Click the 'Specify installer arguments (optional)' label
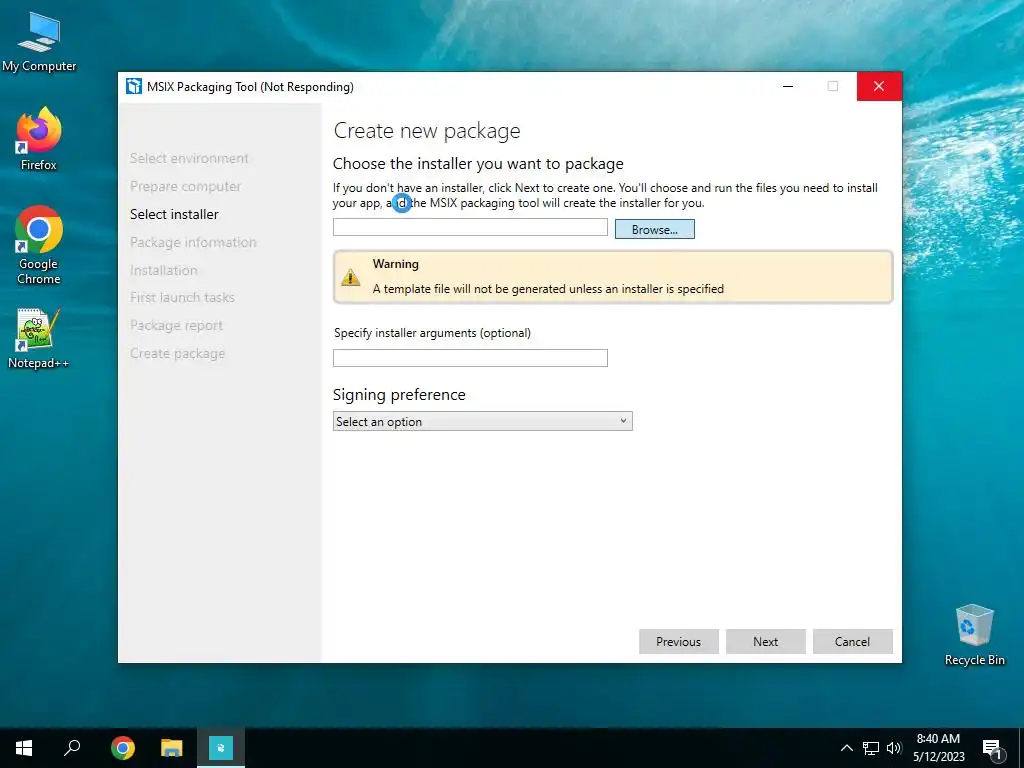1024x768 pixels. (432, 333)
